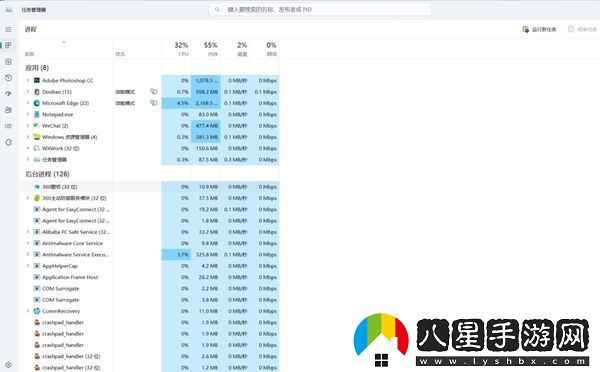Sort by the 55% memory column

click(x=205, y=49)
